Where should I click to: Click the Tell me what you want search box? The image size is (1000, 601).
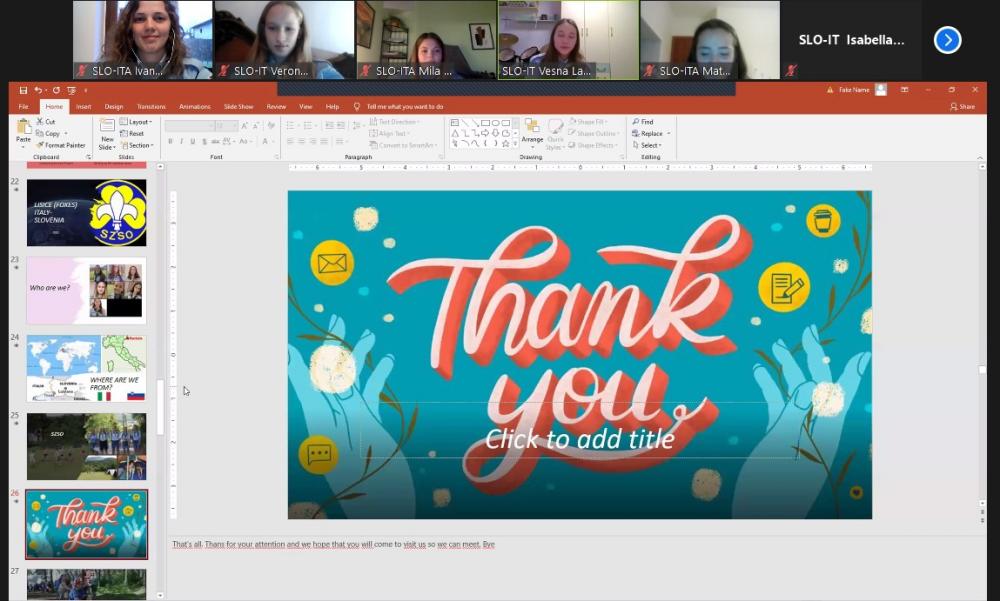click(404, 106)
